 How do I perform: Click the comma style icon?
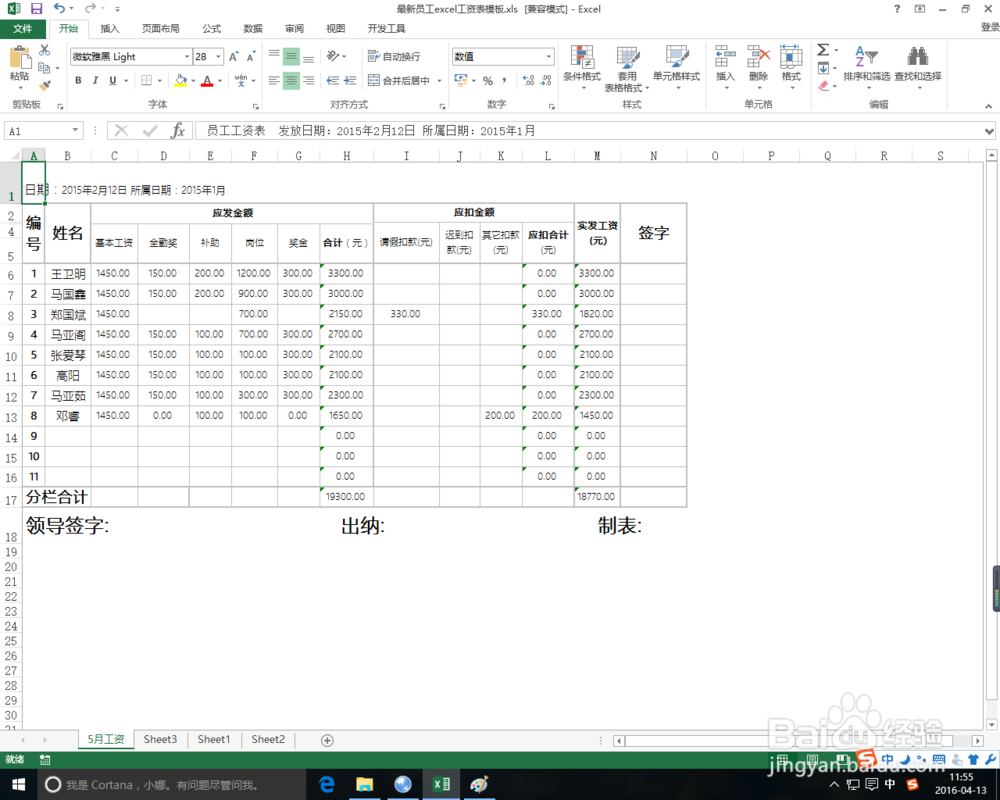tap(504, 80)
